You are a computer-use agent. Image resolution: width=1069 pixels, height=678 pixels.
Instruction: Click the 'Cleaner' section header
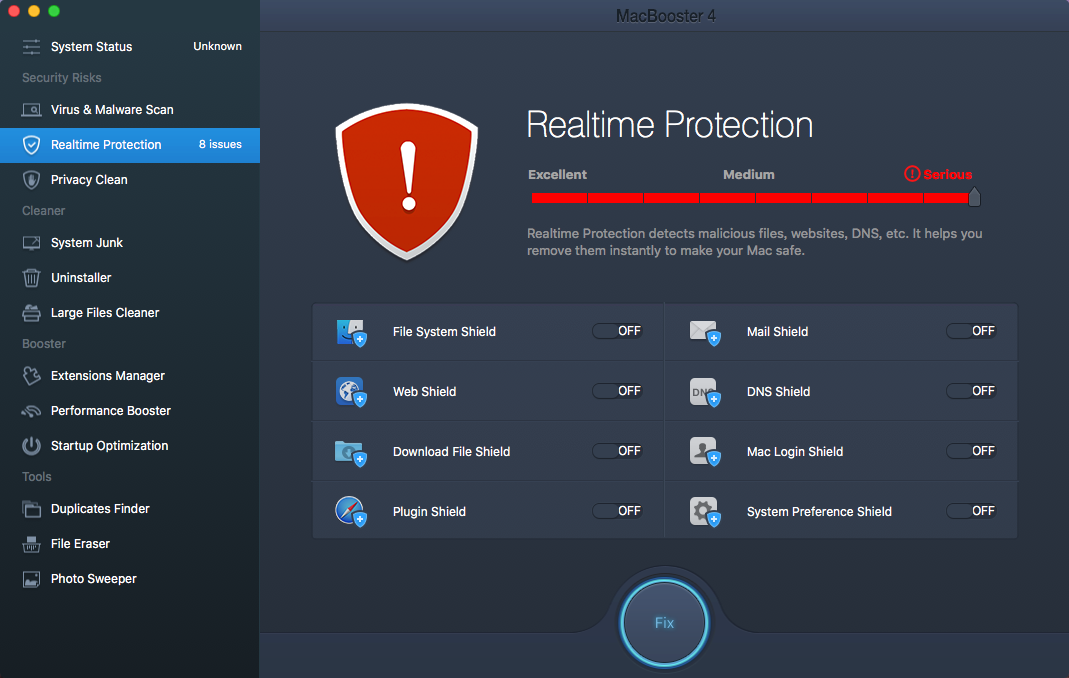[44, 211]
